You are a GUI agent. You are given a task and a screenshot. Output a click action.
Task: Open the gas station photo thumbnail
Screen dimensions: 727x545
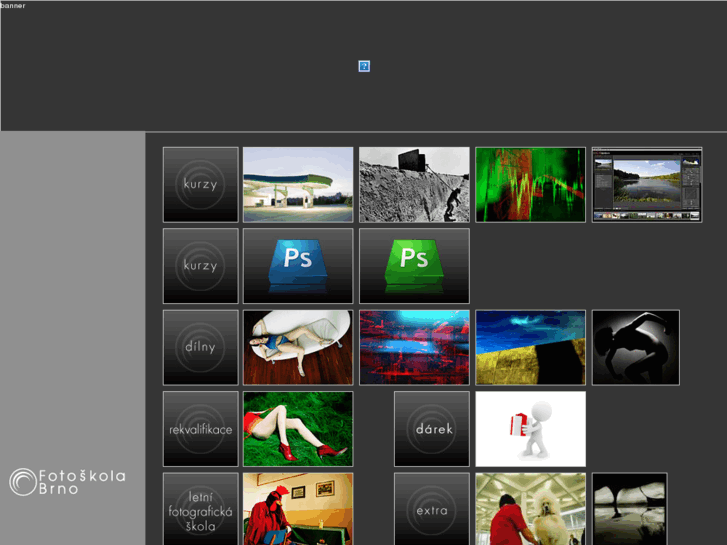[x=298, y=185]
